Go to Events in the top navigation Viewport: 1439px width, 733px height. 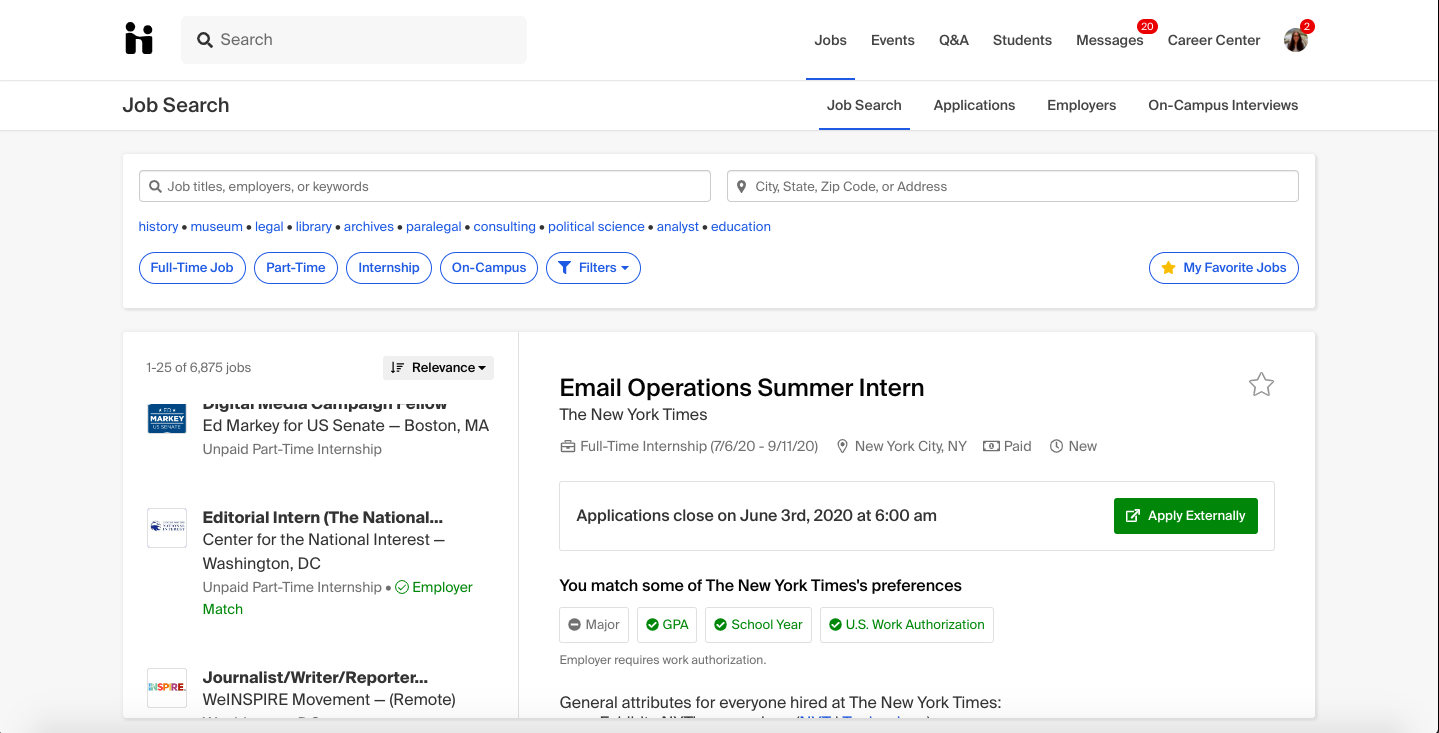click(893, 40)
